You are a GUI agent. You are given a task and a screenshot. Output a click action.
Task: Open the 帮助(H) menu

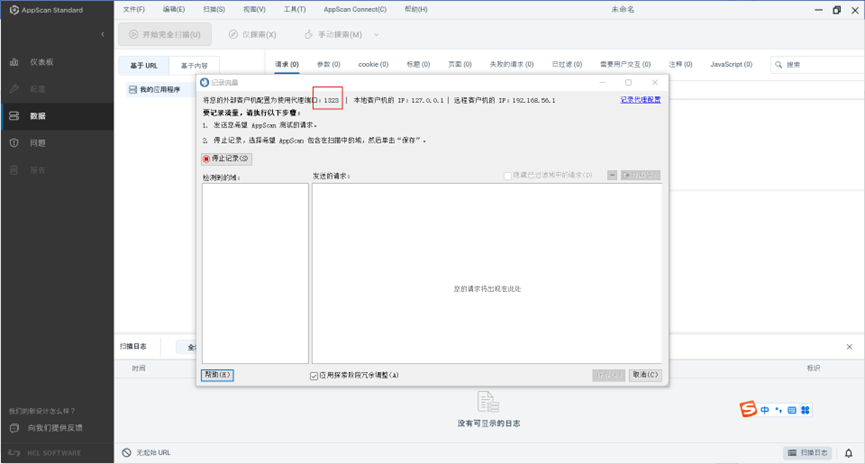416,9
